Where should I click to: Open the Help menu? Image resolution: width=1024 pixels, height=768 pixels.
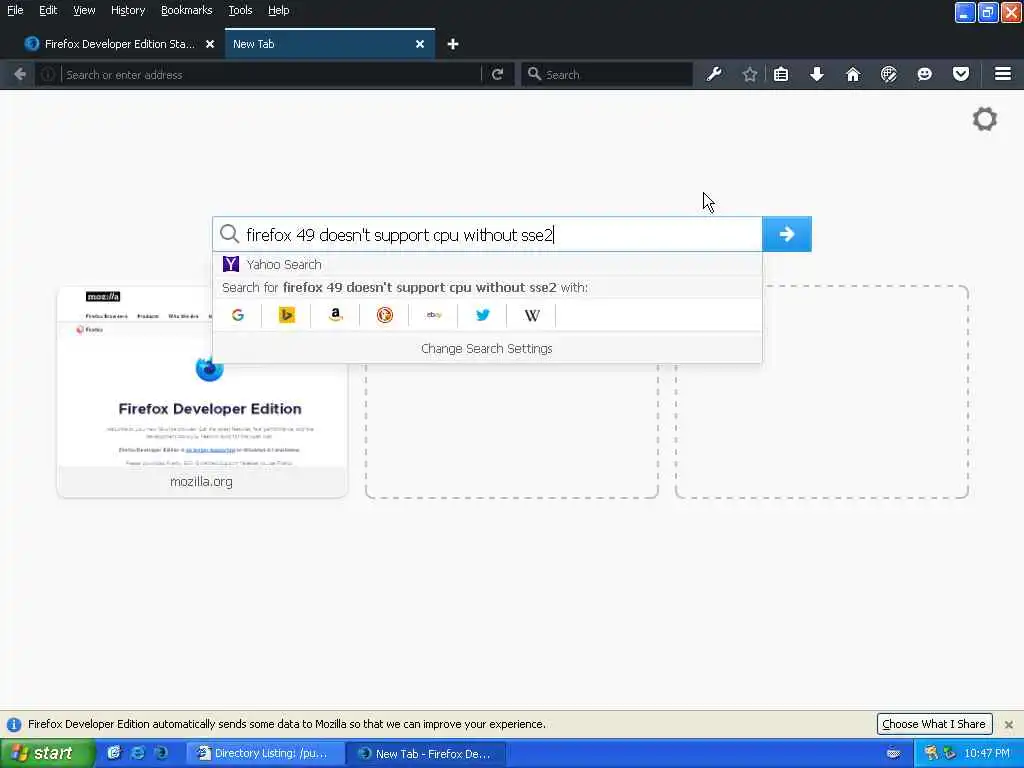coord(278,10)
